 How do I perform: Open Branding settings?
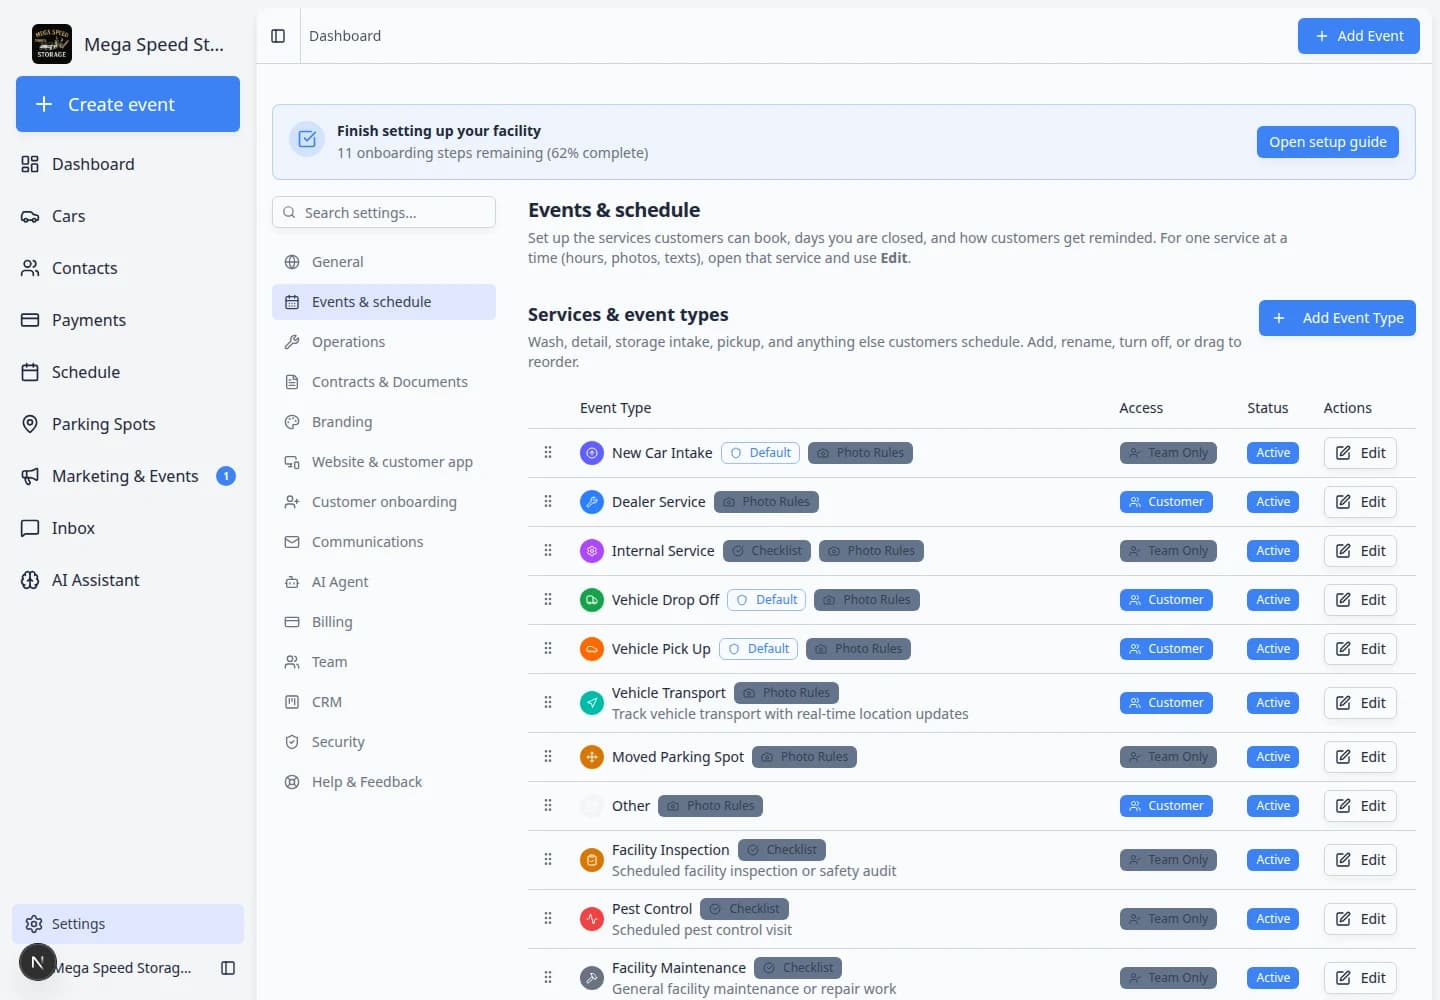[384, 422]
